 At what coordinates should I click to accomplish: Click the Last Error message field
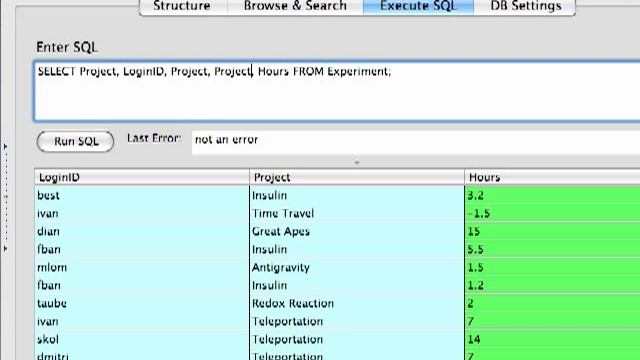416,142
